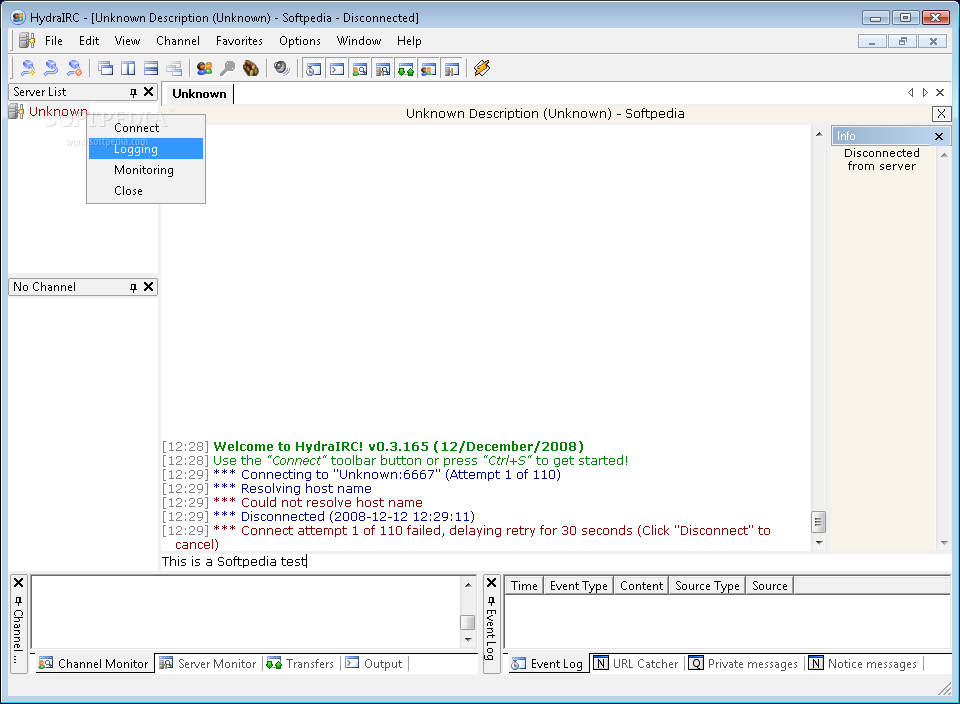Toggle Output window toolbar icon
This screenshot has width=960, height=704.
pos(337,69)
